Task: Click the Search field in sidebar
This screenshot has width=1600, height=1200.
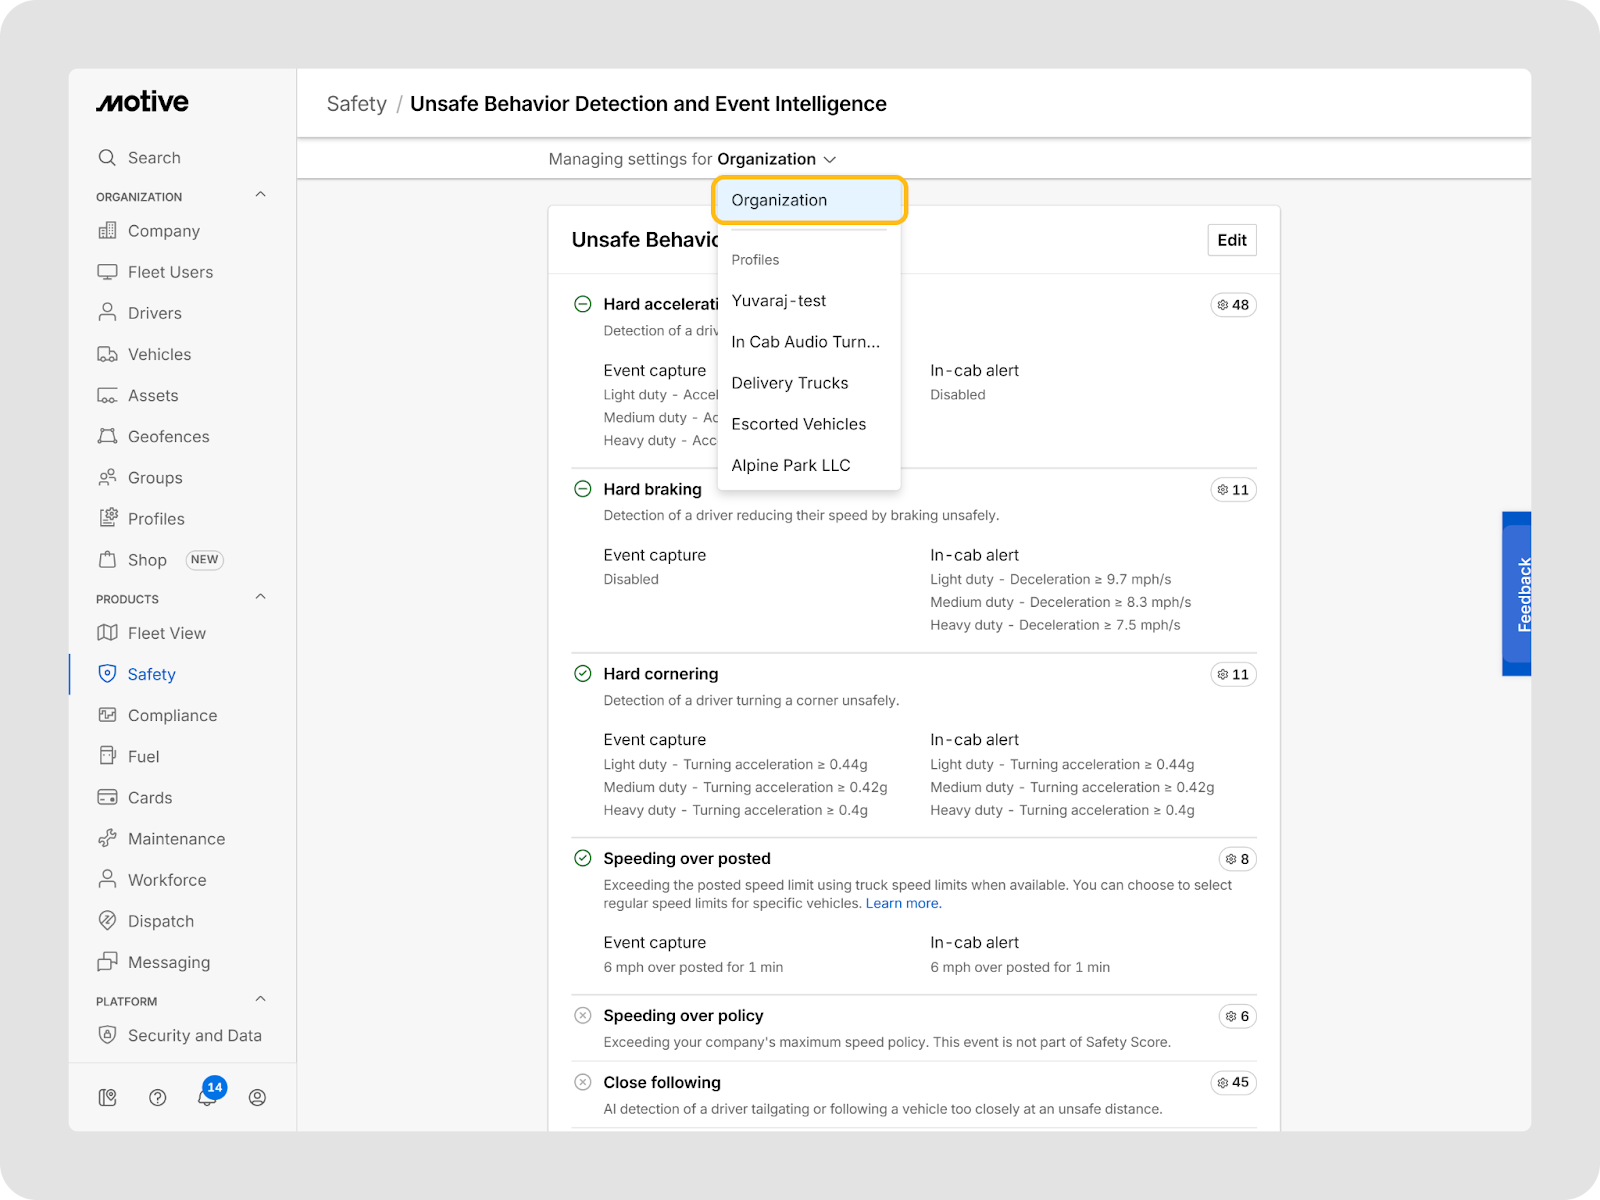Action: [154, 158]
